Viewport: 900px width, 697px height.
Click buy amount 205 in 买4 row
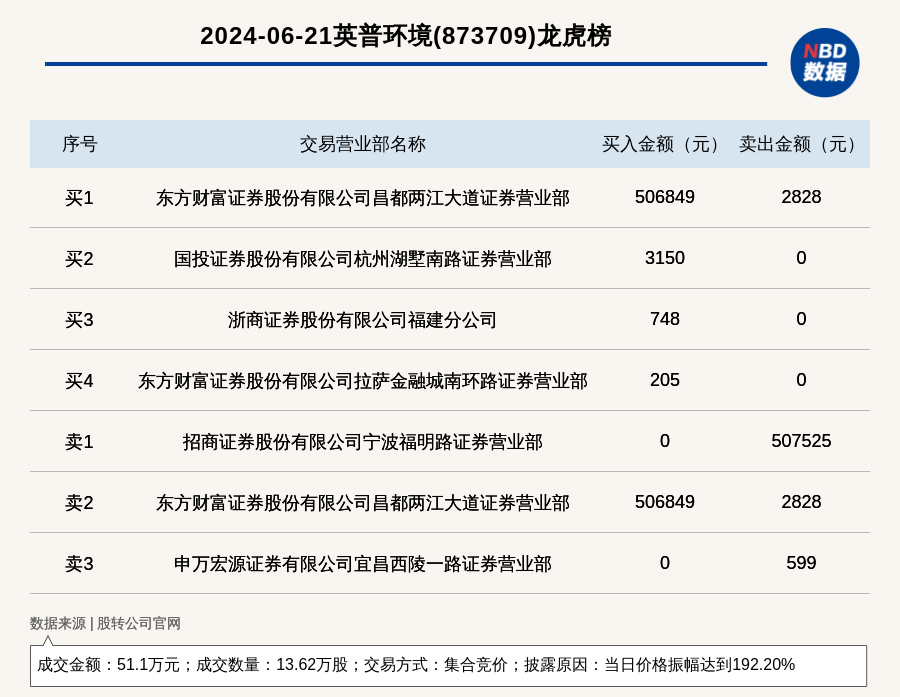(x=665, y=380)
